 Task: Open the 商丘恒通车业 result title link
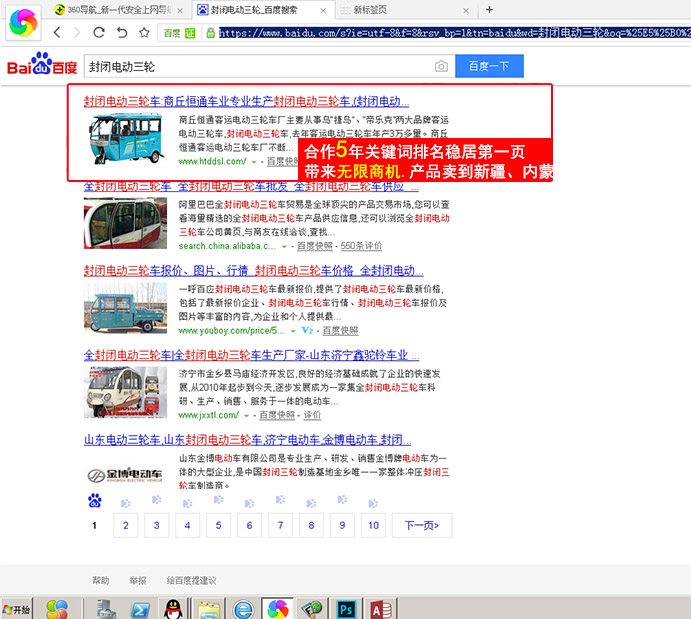(246, 102)
